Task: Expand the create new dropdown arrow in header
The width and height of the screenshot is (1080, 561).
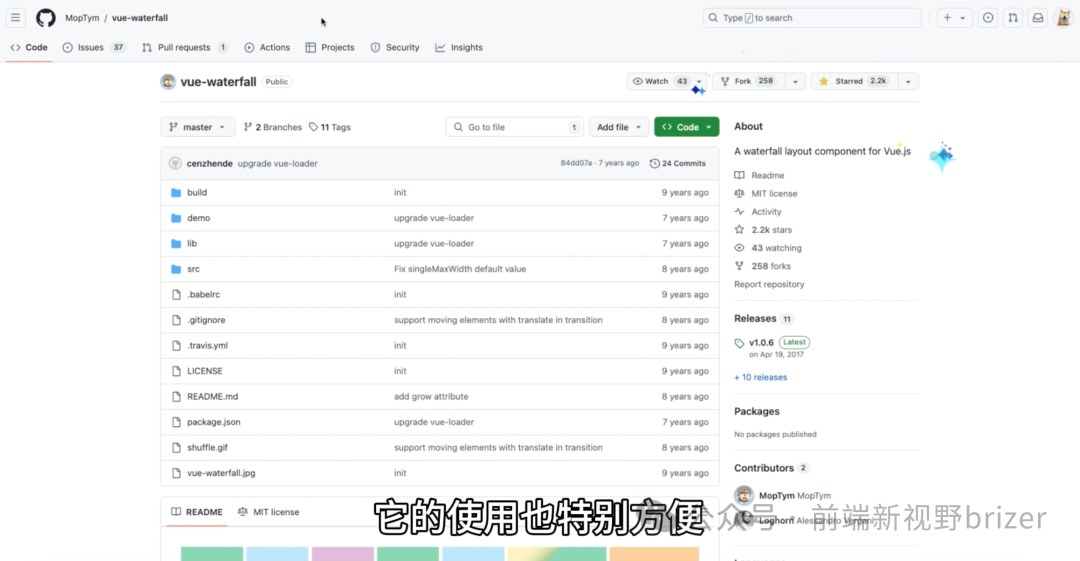Action: [963, 18]
